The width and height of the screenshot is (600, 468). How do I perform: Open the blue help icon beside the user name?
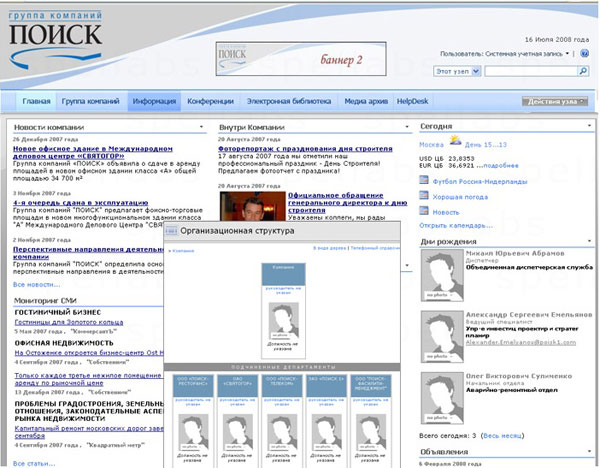[584, 54]
